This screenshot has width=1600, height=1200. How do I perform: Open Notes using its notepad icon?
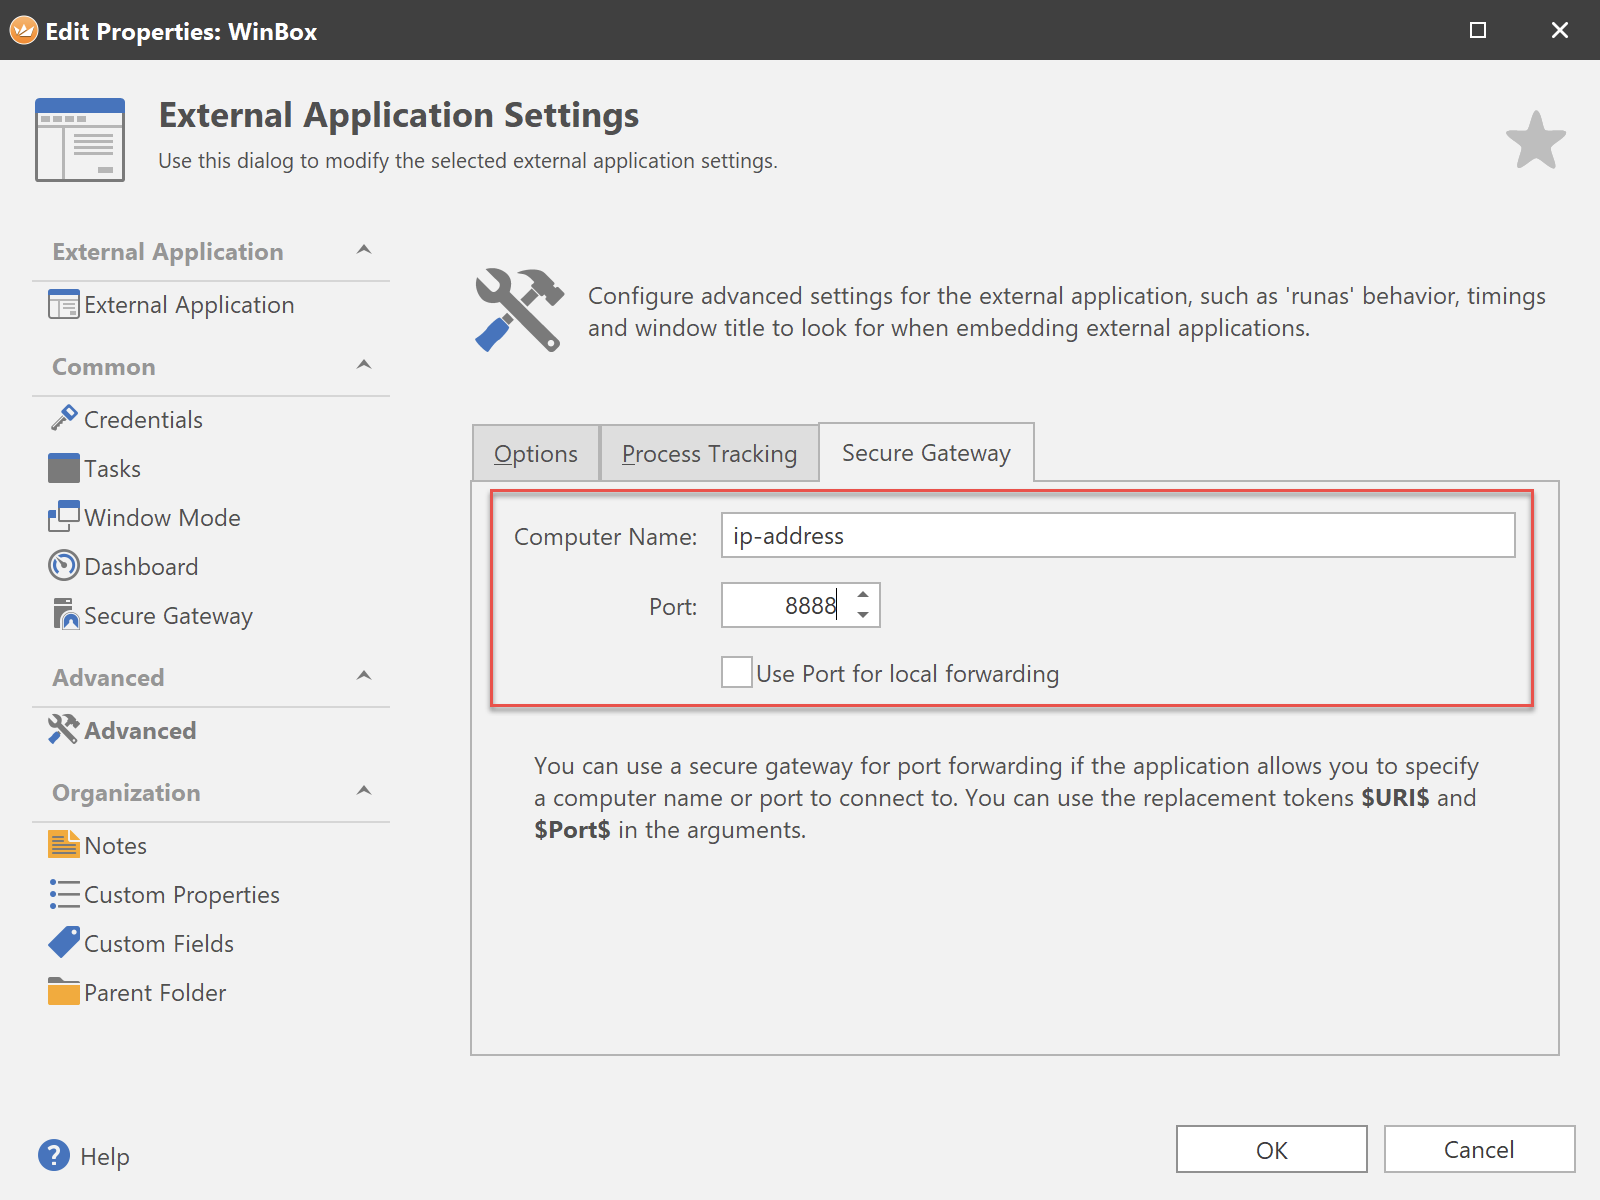pos(64,845)
